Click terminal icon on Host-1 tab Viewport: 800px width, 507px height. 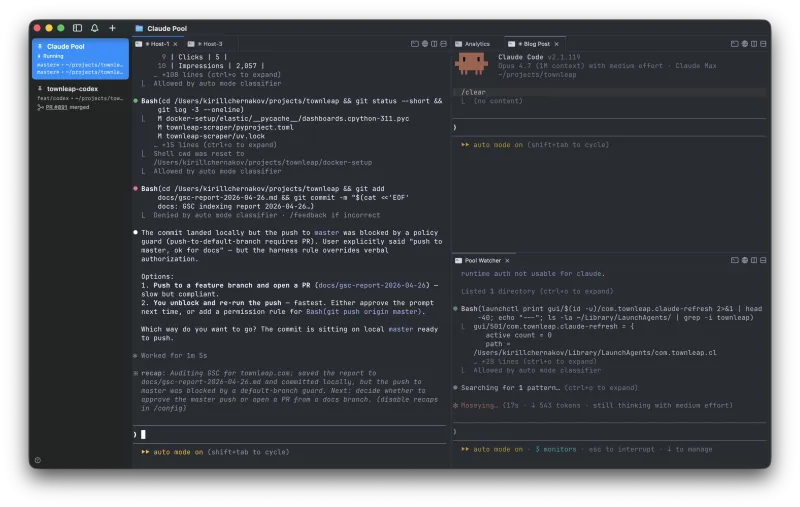point(139,44)
